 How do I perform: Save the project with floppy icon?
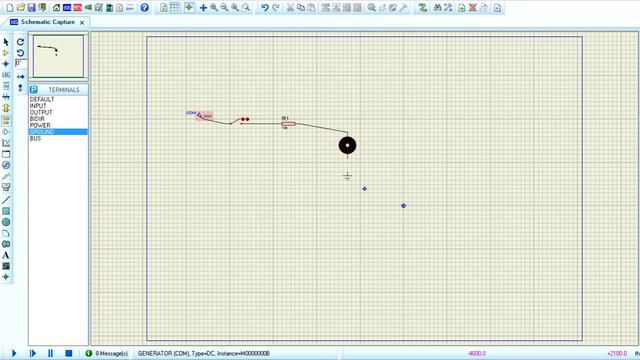pyautogui.click(x=31, y=7)
